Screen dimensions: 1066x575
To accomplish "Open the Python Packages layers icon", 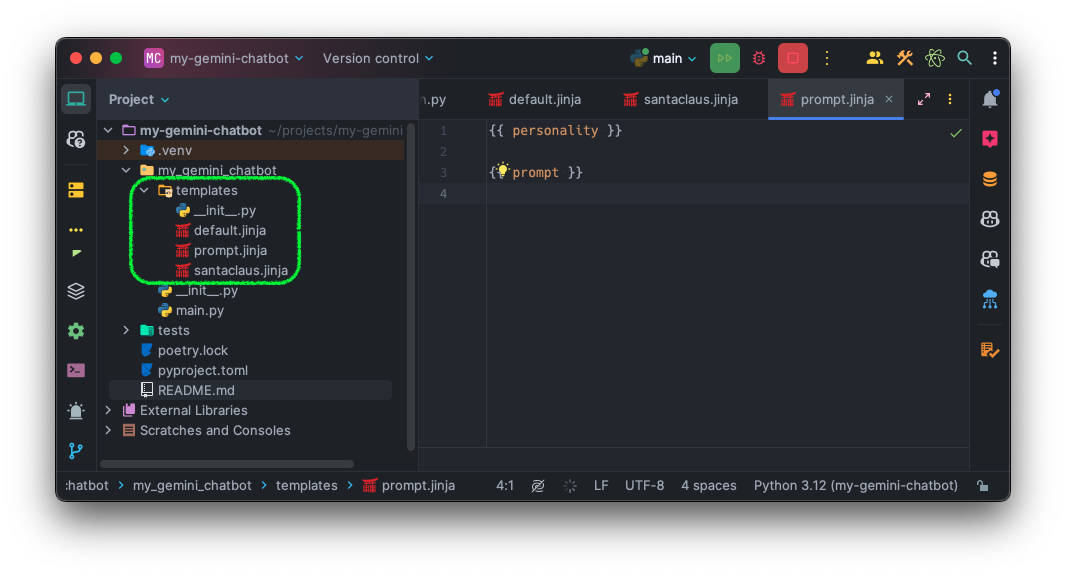I will coord(76,291).
